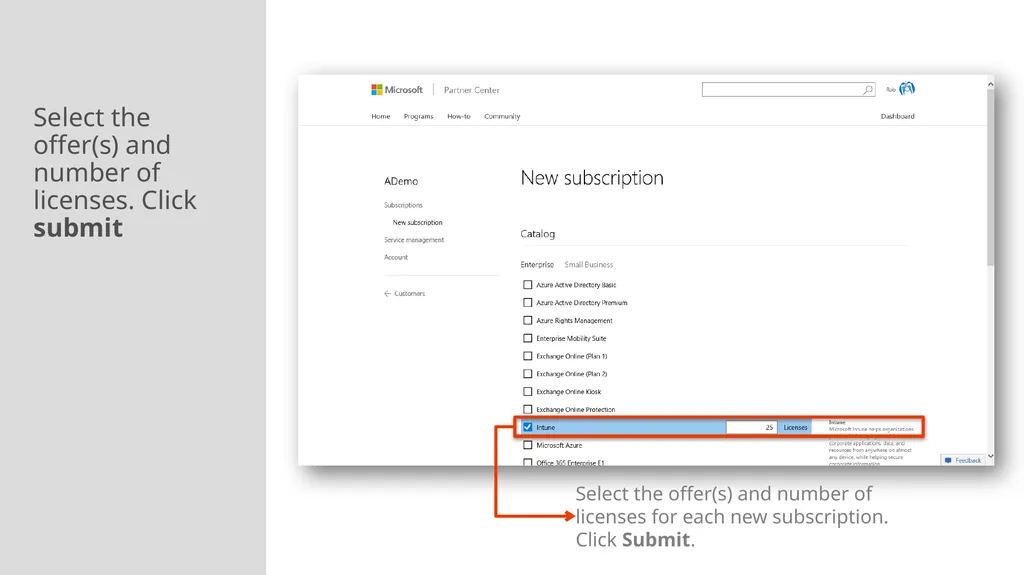Check Azure Active Directory Basic
The image size is (1024, 575).
coord(528,285)
